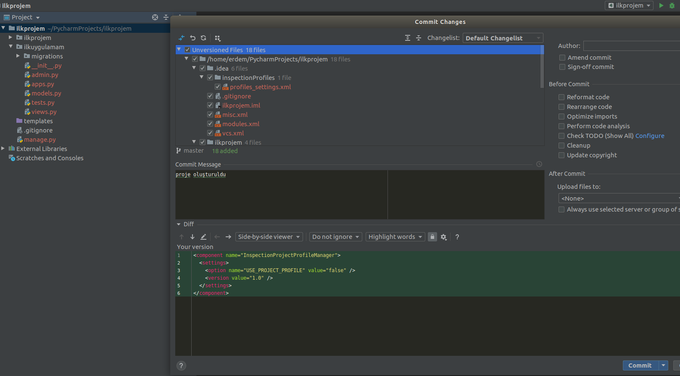Open models.py in the project tree
680x376 pixels.
pyautogui.click(x=46, y=93)
